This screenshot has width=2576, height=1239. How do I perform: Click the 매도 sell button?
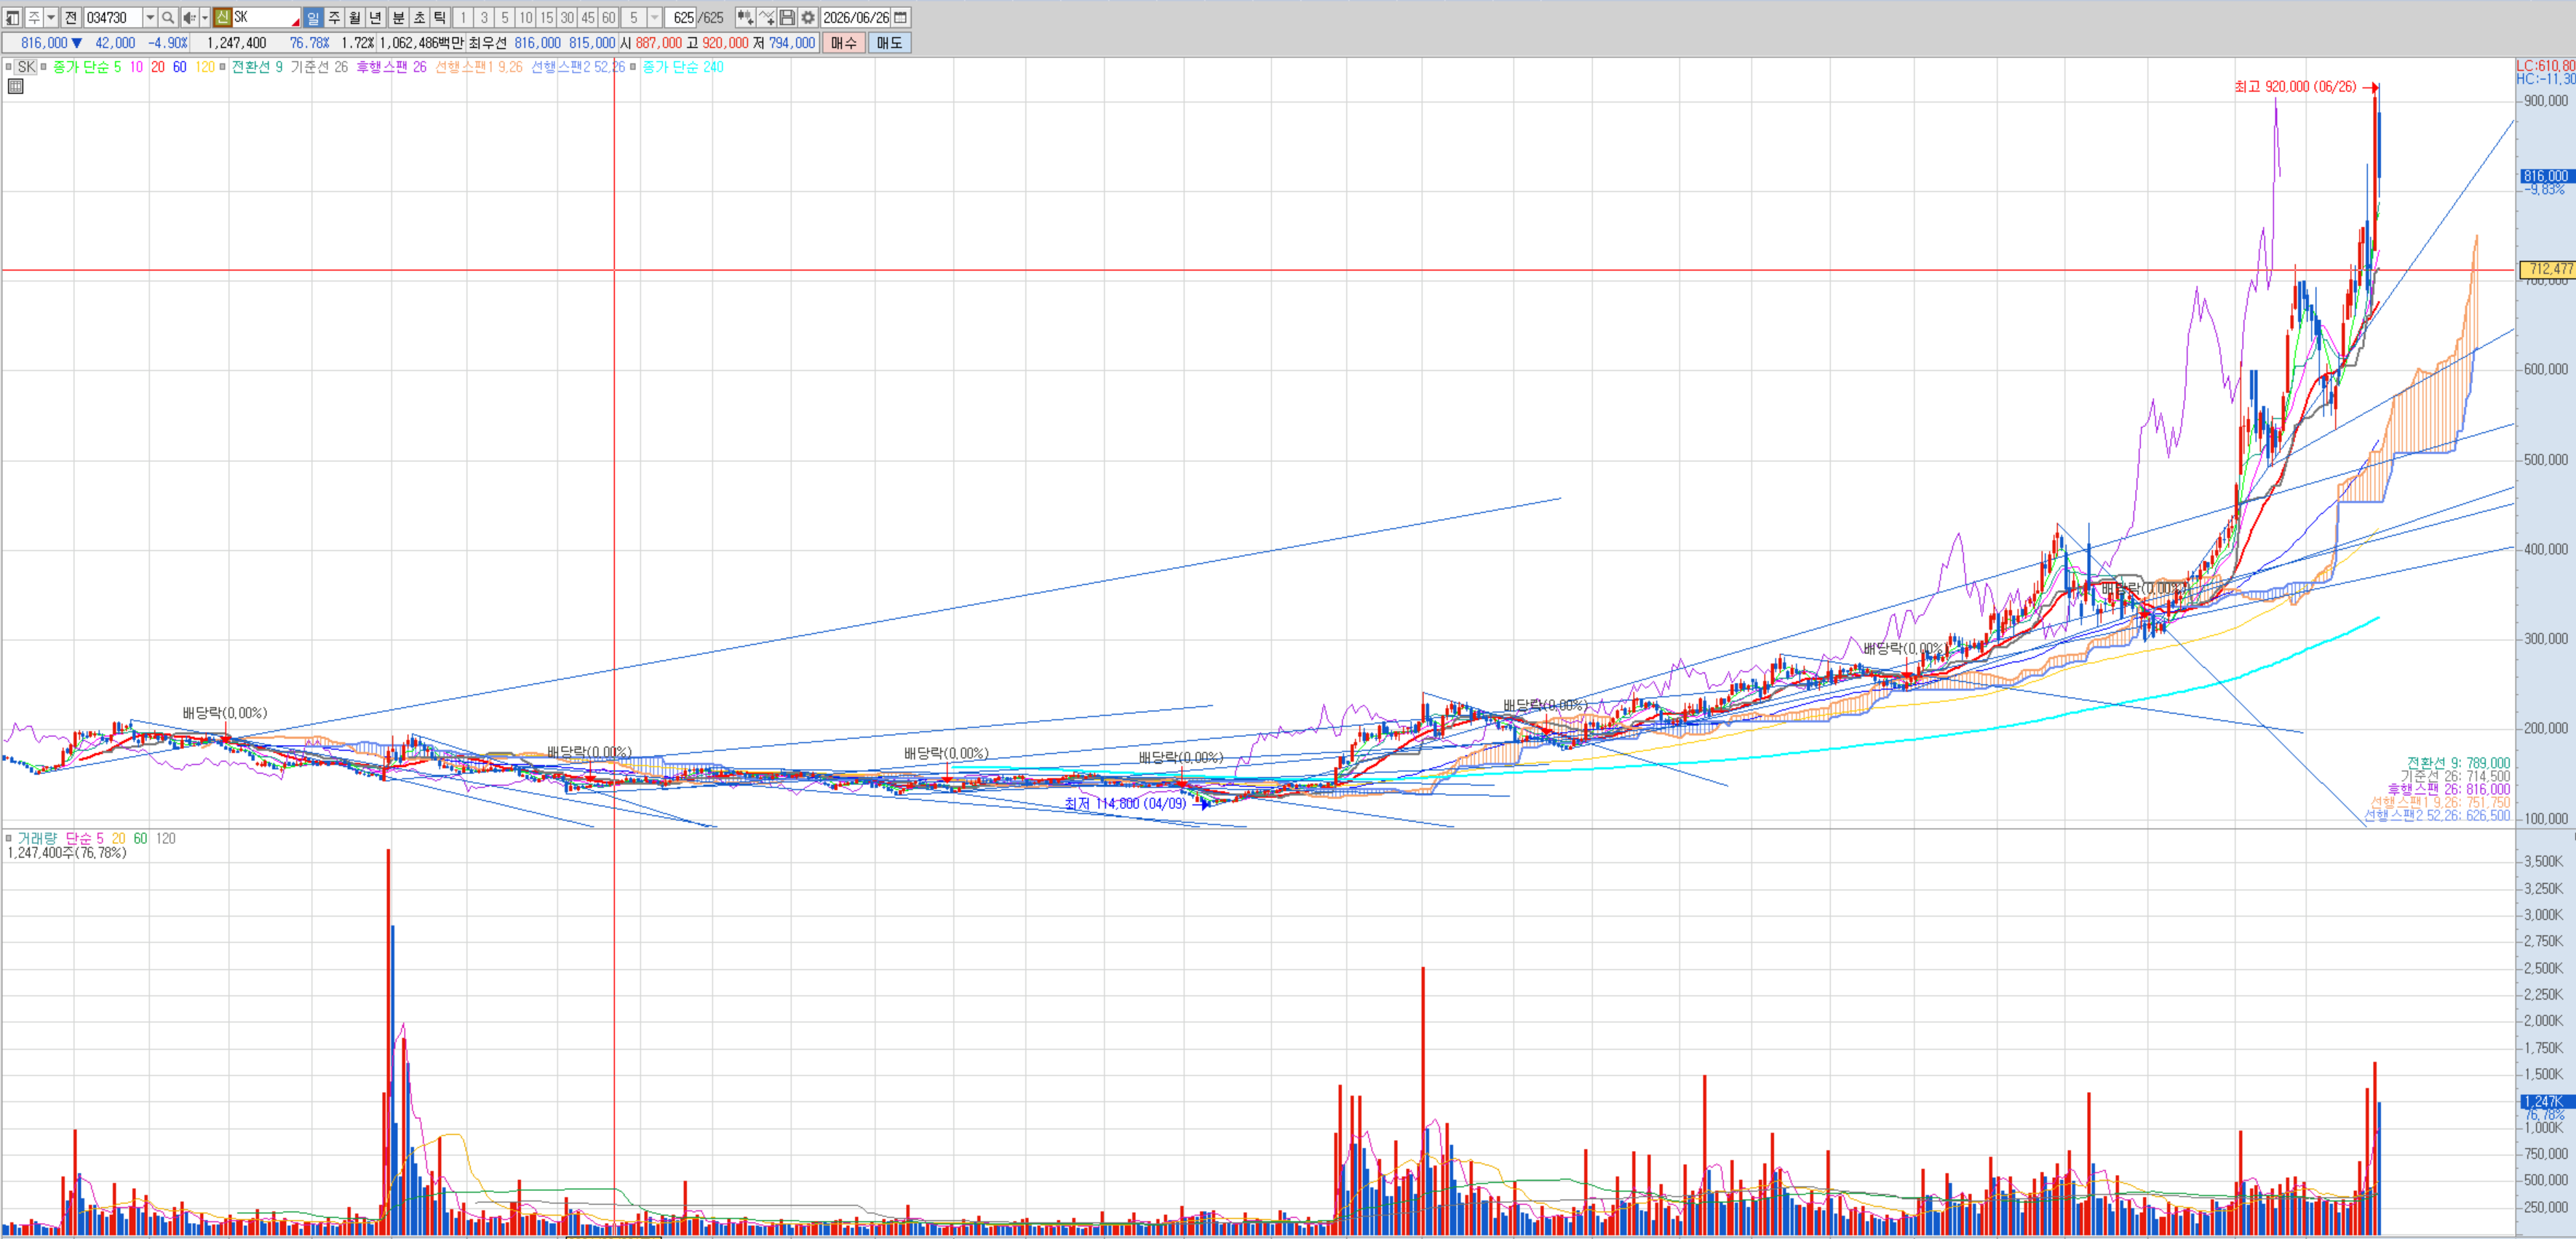889,43
